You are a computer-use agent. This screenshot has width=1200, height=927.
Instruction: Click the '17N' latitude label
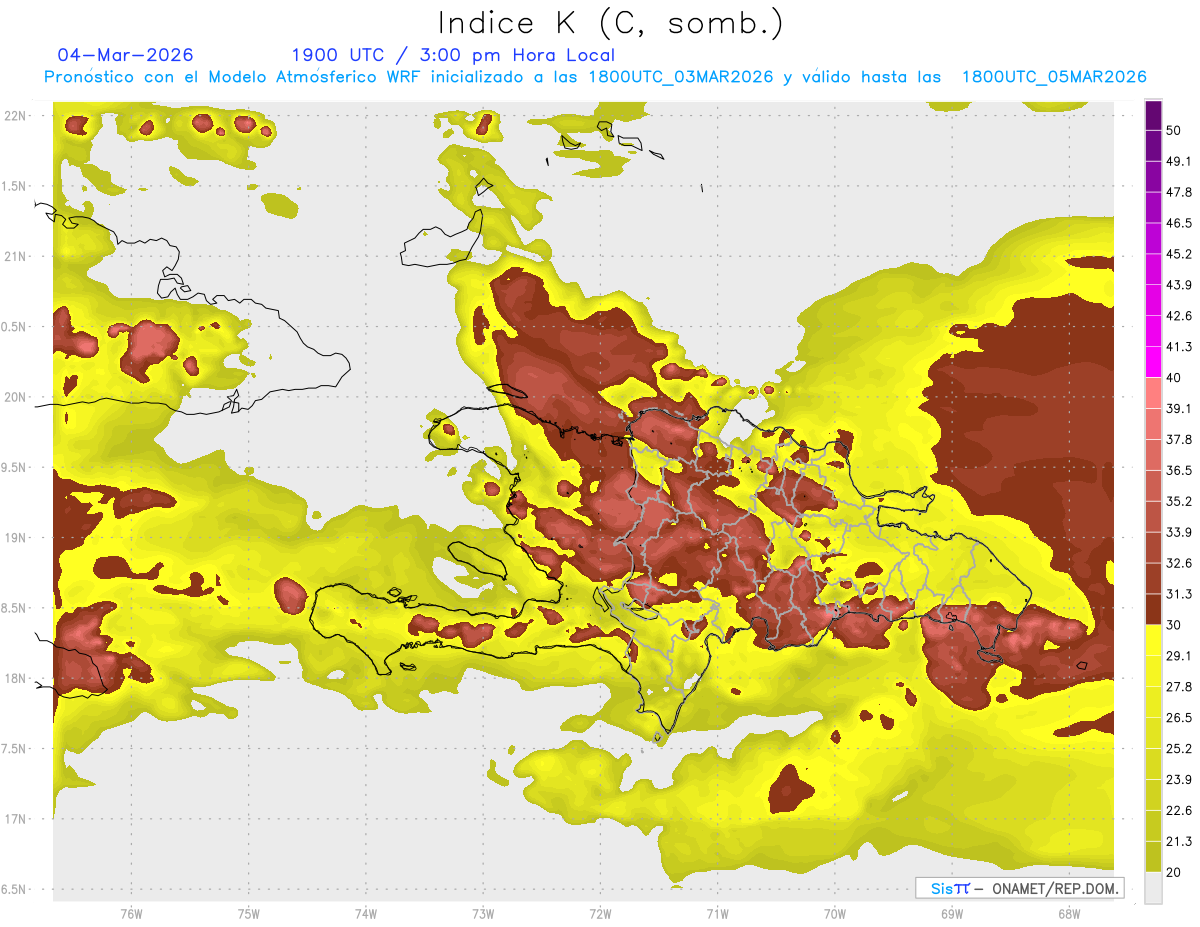point(15,819)
